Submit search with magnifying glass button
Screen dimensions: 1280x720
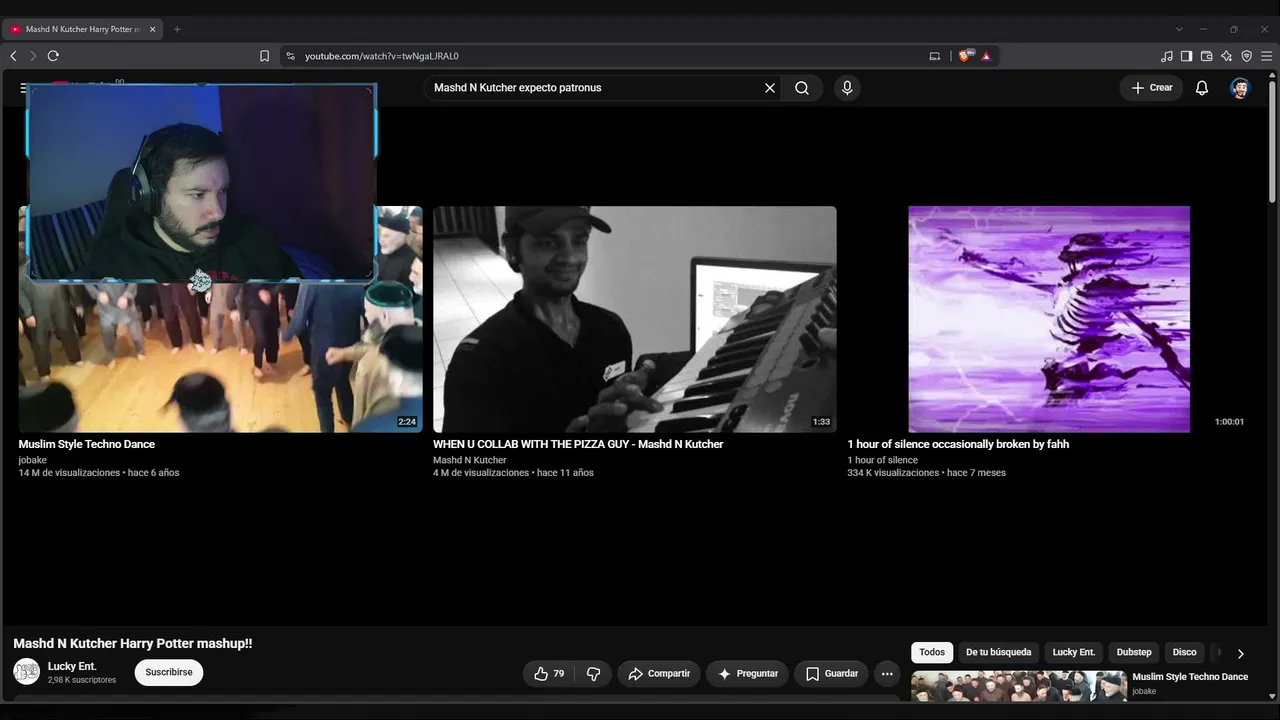tap(802, 88)
